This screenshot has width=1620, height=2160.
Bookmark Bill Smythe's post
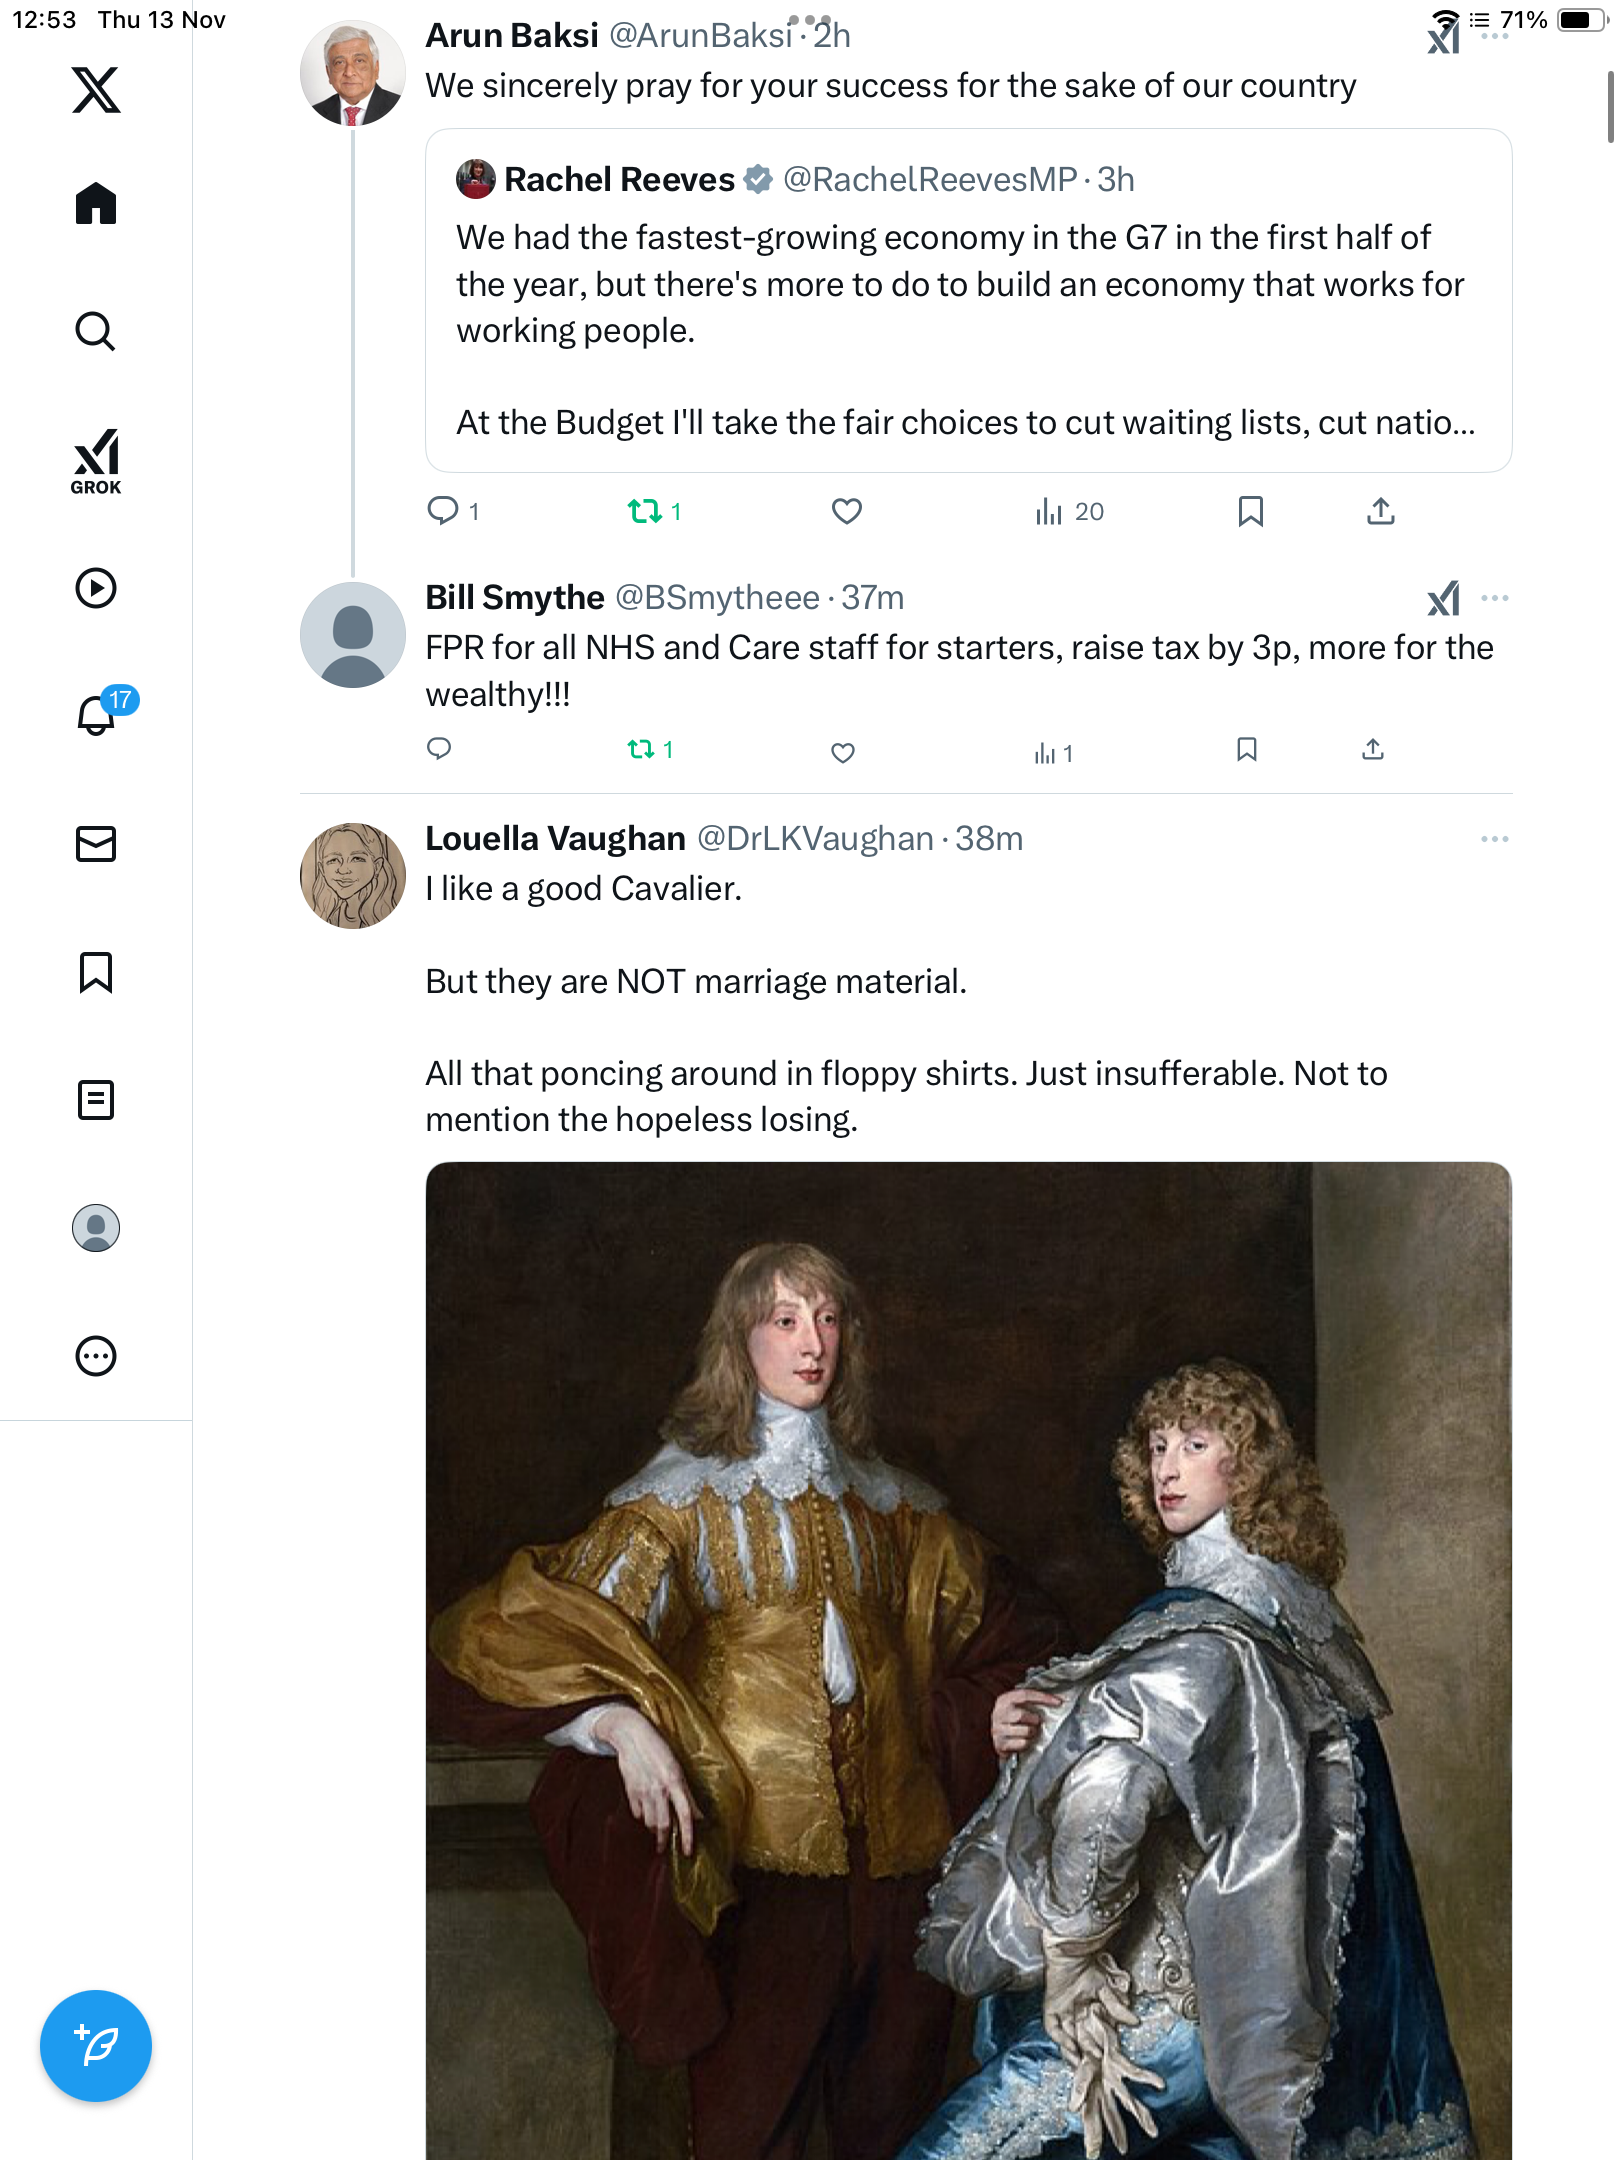[1246, 749]
